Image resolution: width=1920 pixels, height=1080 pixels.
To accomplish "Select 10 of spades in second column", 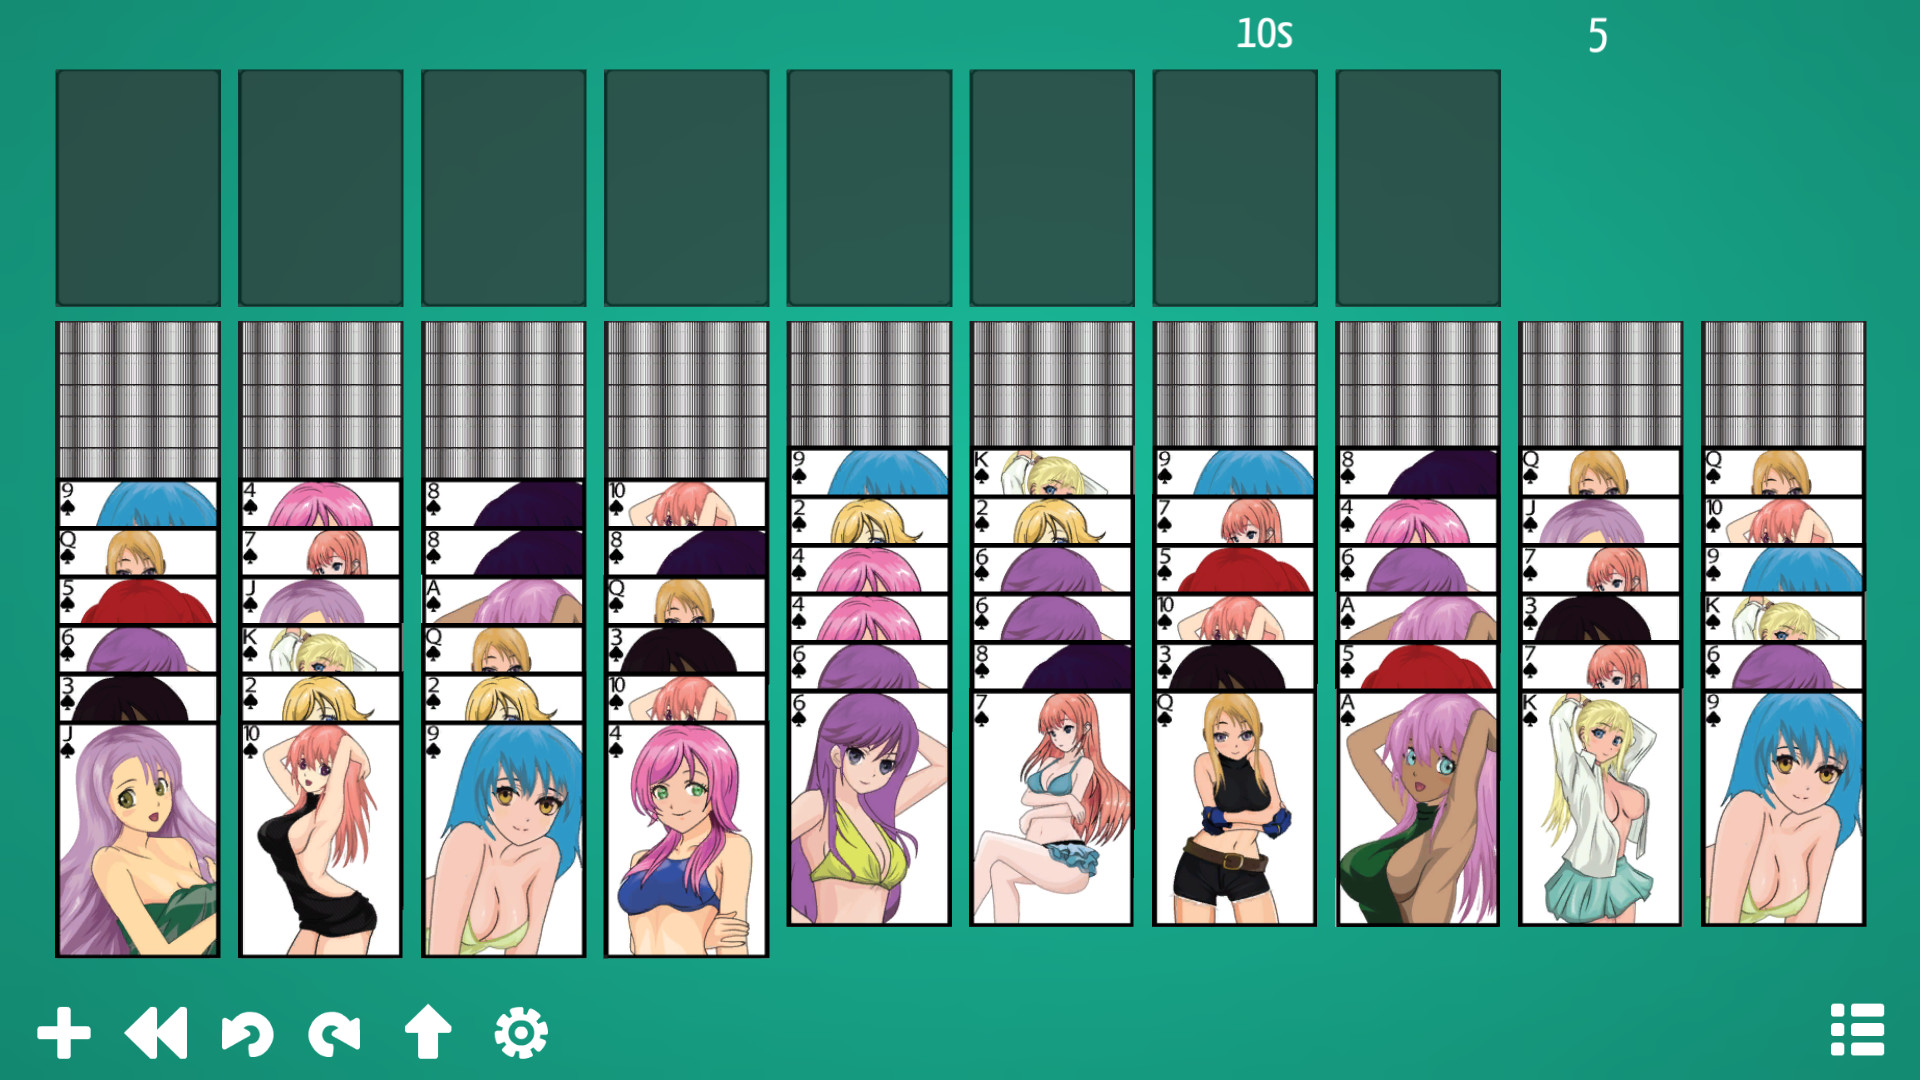I will pos(320,839).
